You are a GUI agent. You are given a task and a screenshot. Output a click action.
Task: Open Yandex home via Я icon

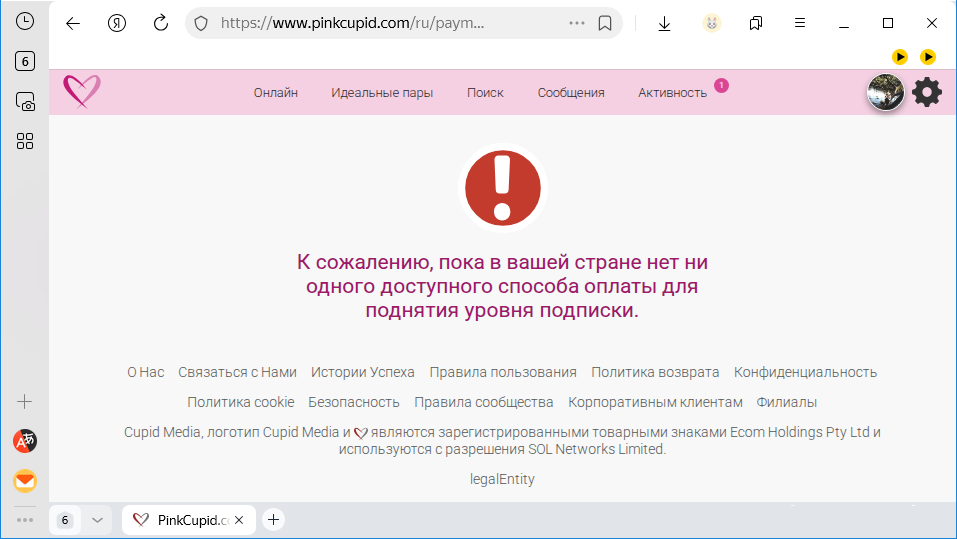[x=117, y=23]
